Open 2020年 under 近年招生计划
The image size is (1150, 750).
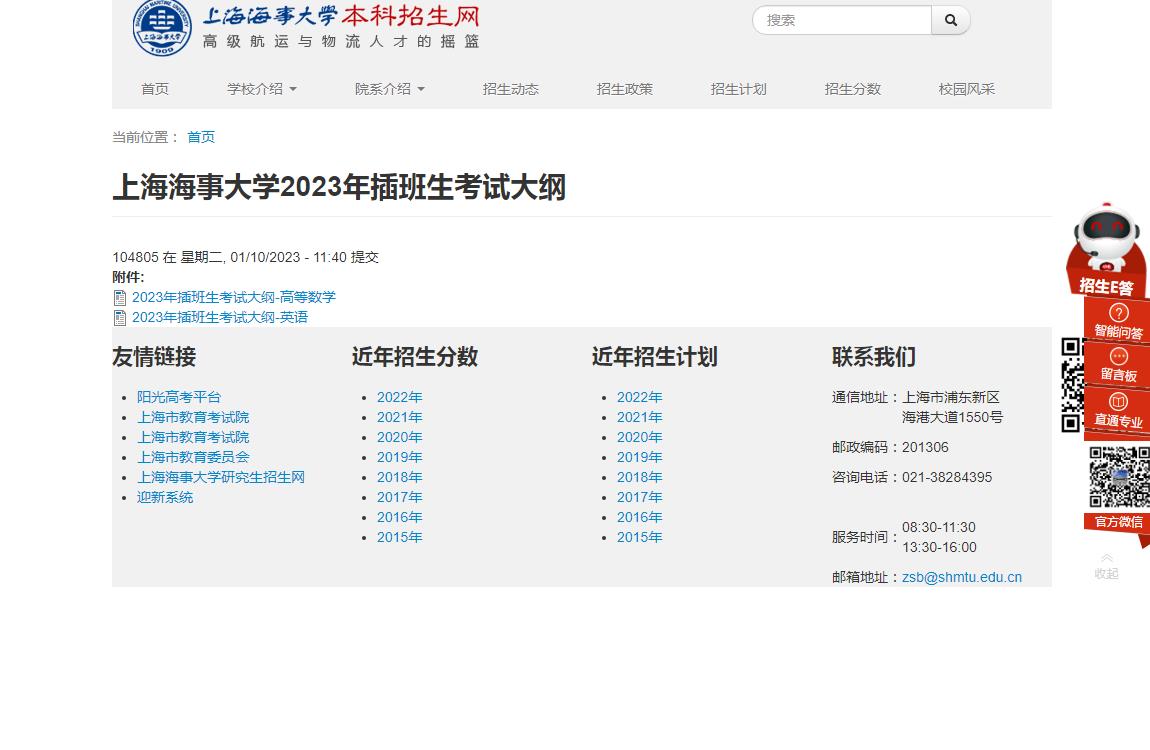[x=640, y=437]
